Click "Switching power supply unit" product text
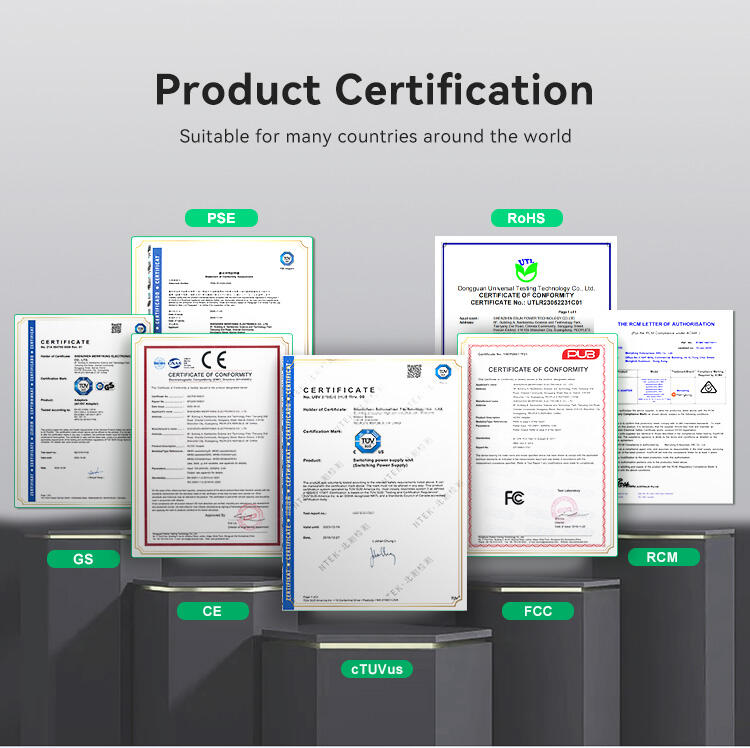This screenshot has width=750, height=748. click(383, 460)
